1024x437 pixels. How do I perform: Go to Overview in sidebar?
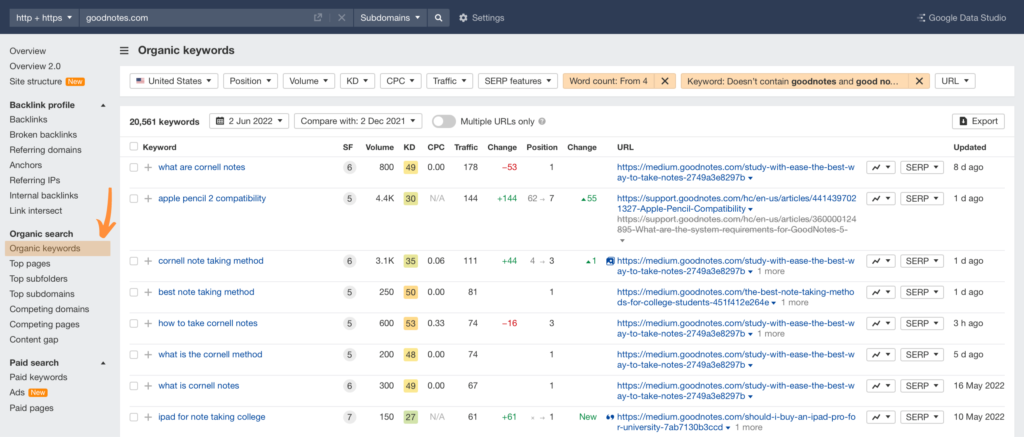pos(28,51)
